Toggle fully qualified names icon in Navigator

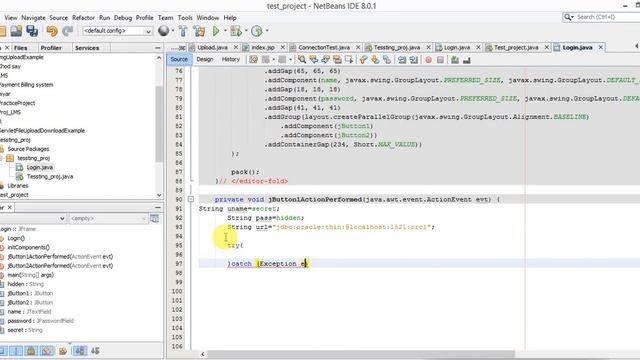click(63, 351)
